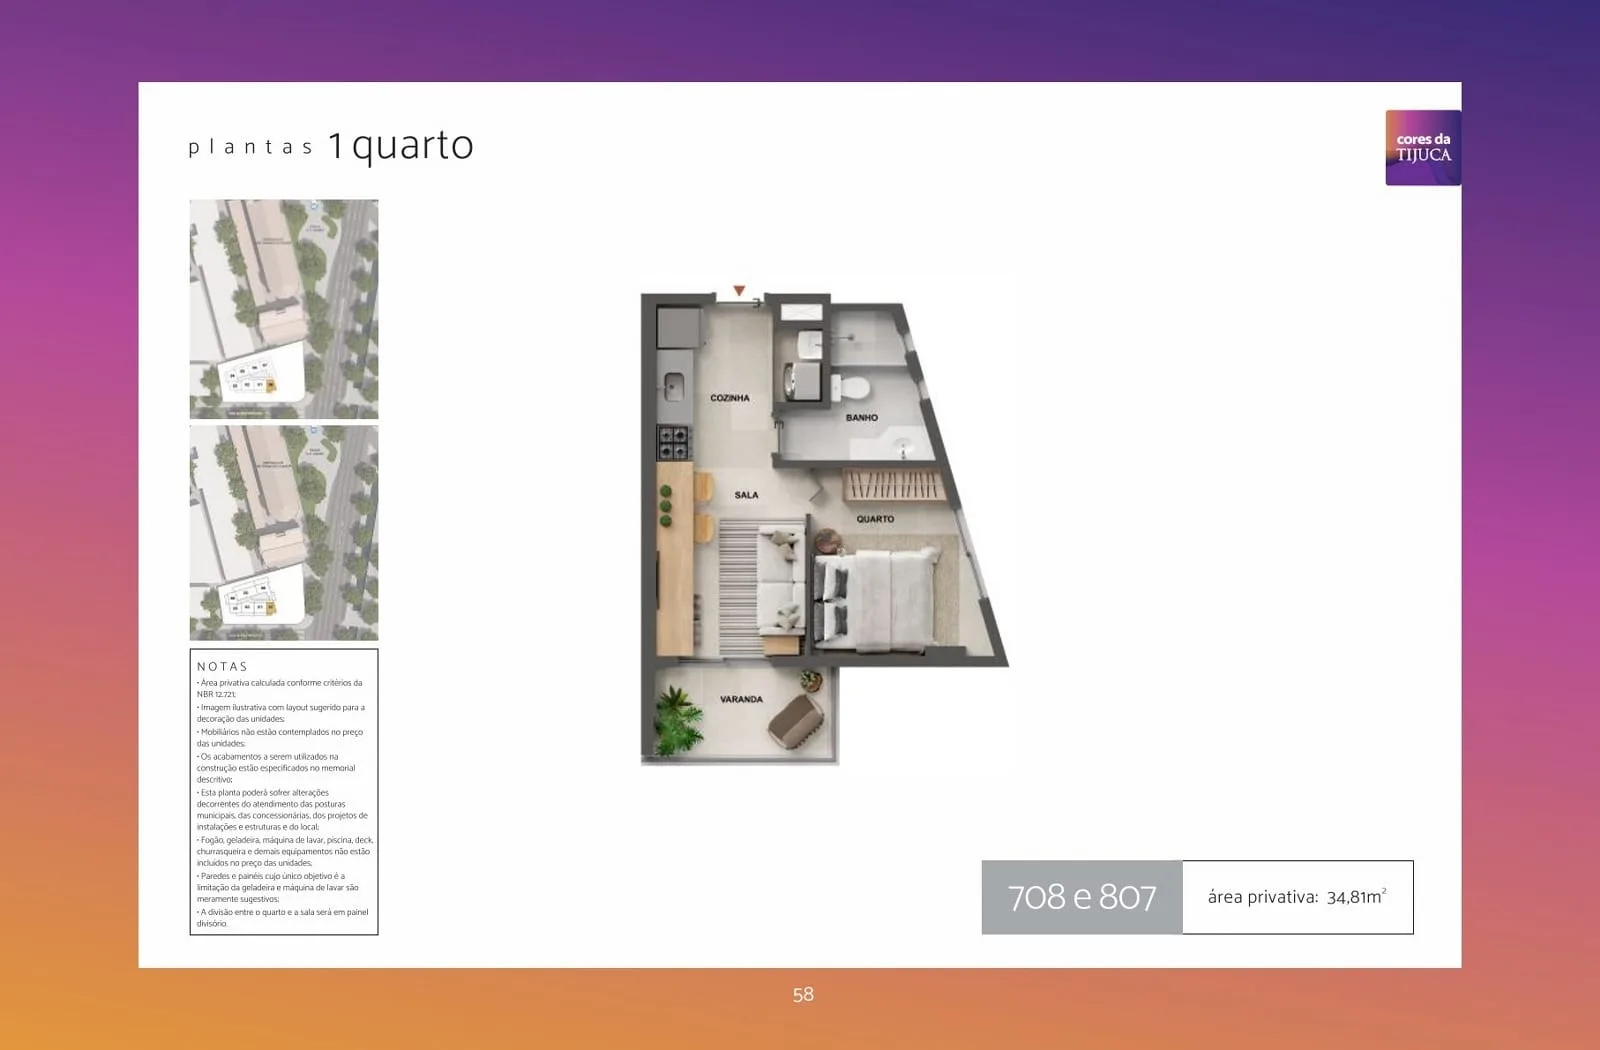Click the Cores da Tijuca logo
Image resolution: width=1600 pixels, height=1050 pixels.
[x=1423, y=148]
